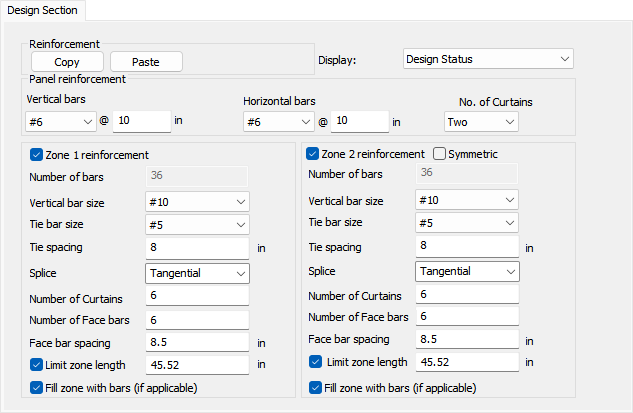This screenshot has width=633, height=413.
Task: Uncheck Limit zone length in Zone 1
Action: pyautogui.click(x=37, y=364)
